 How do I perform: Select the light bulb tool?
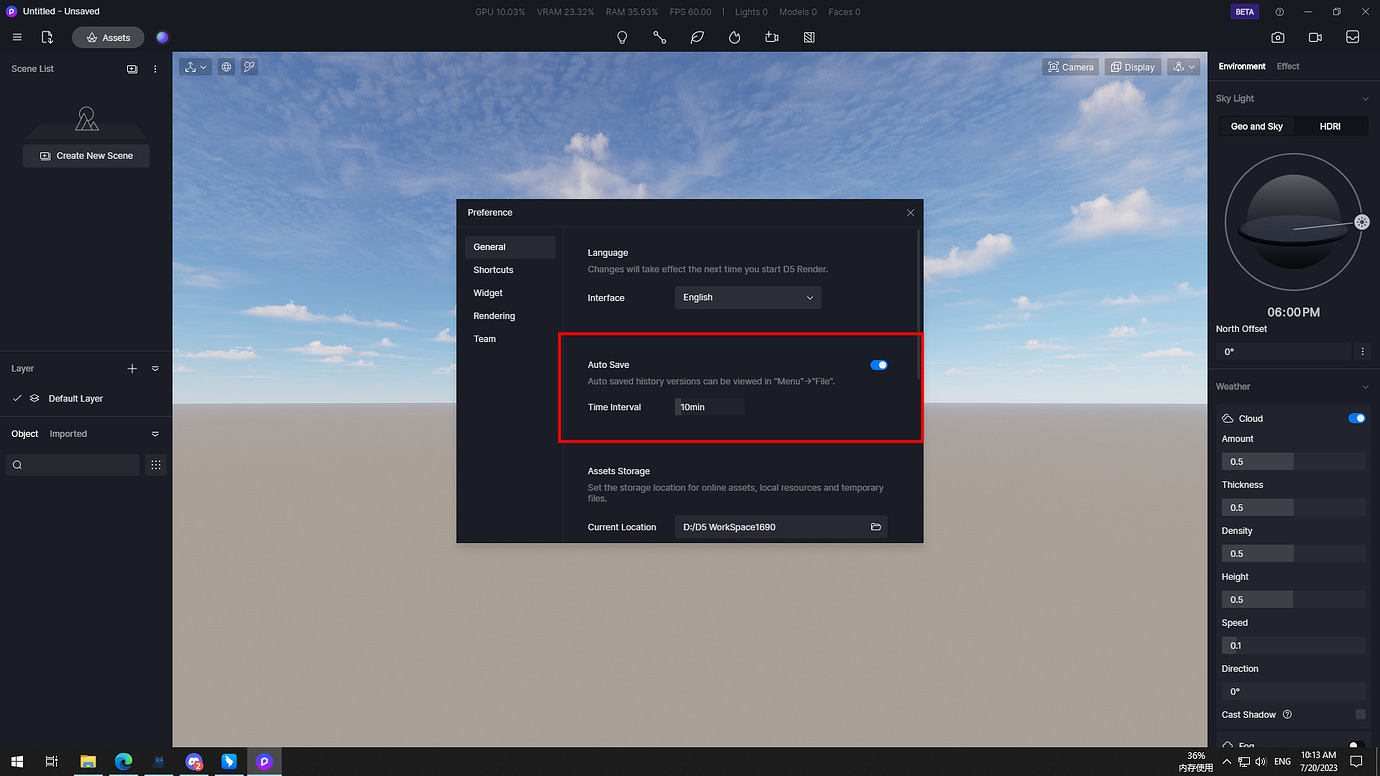pyautogui.click(x=622, y=37)
